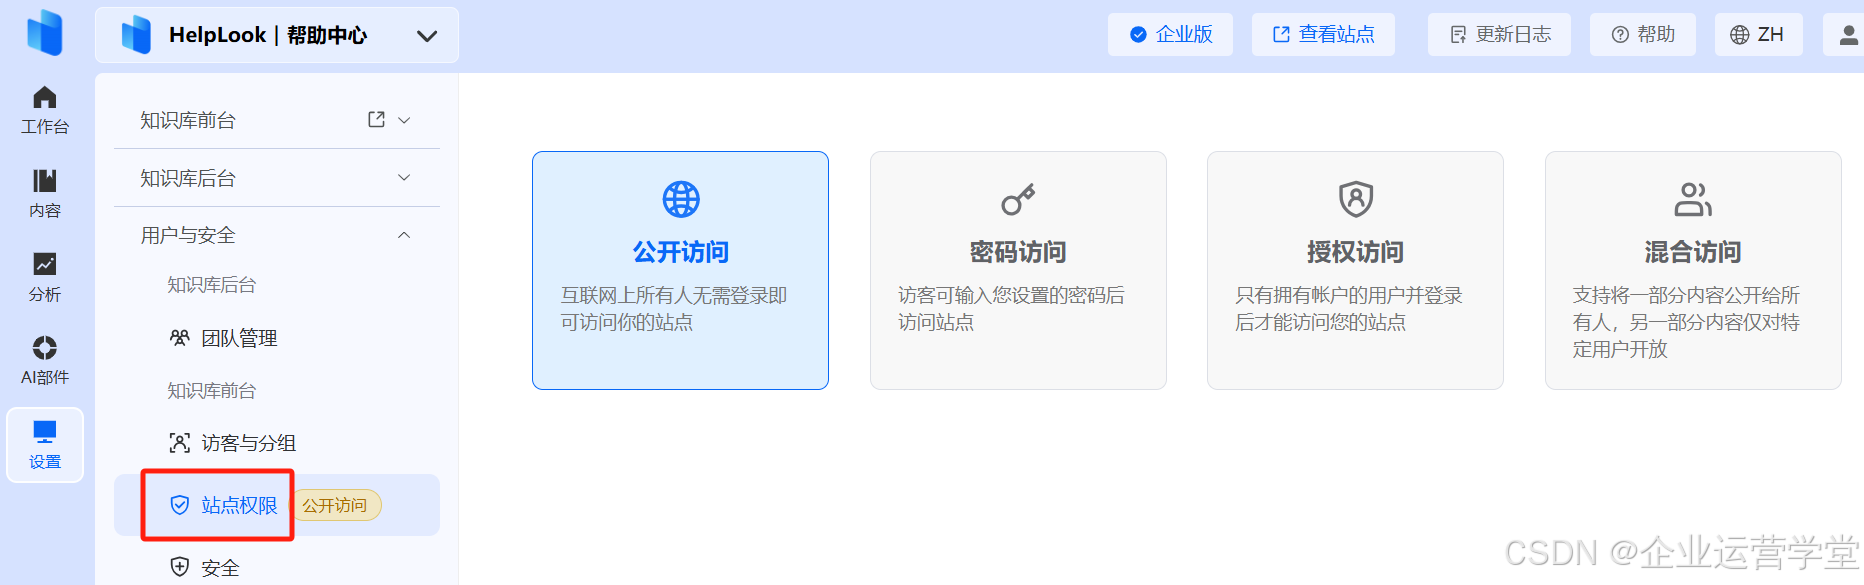This screenshot has height=585, width=1864.
Task: Click the text 互联网上所有人无需登录即可访问你的站点
Action: click(x=674, y=309)
